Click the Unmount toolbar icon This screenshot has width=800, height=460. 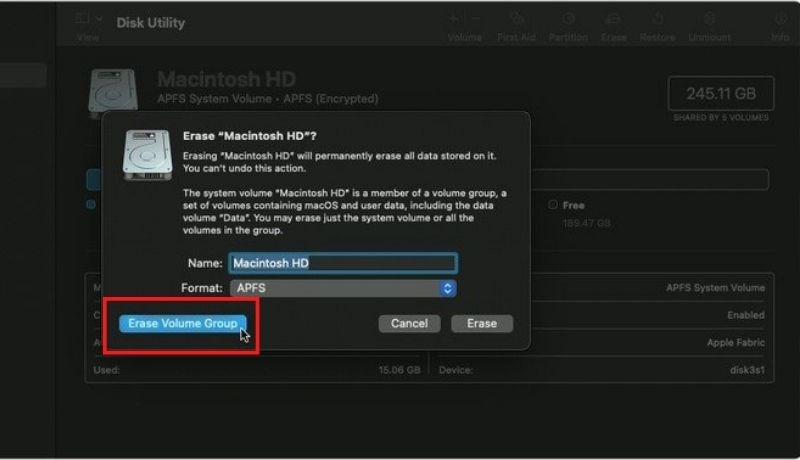(709, 19)
